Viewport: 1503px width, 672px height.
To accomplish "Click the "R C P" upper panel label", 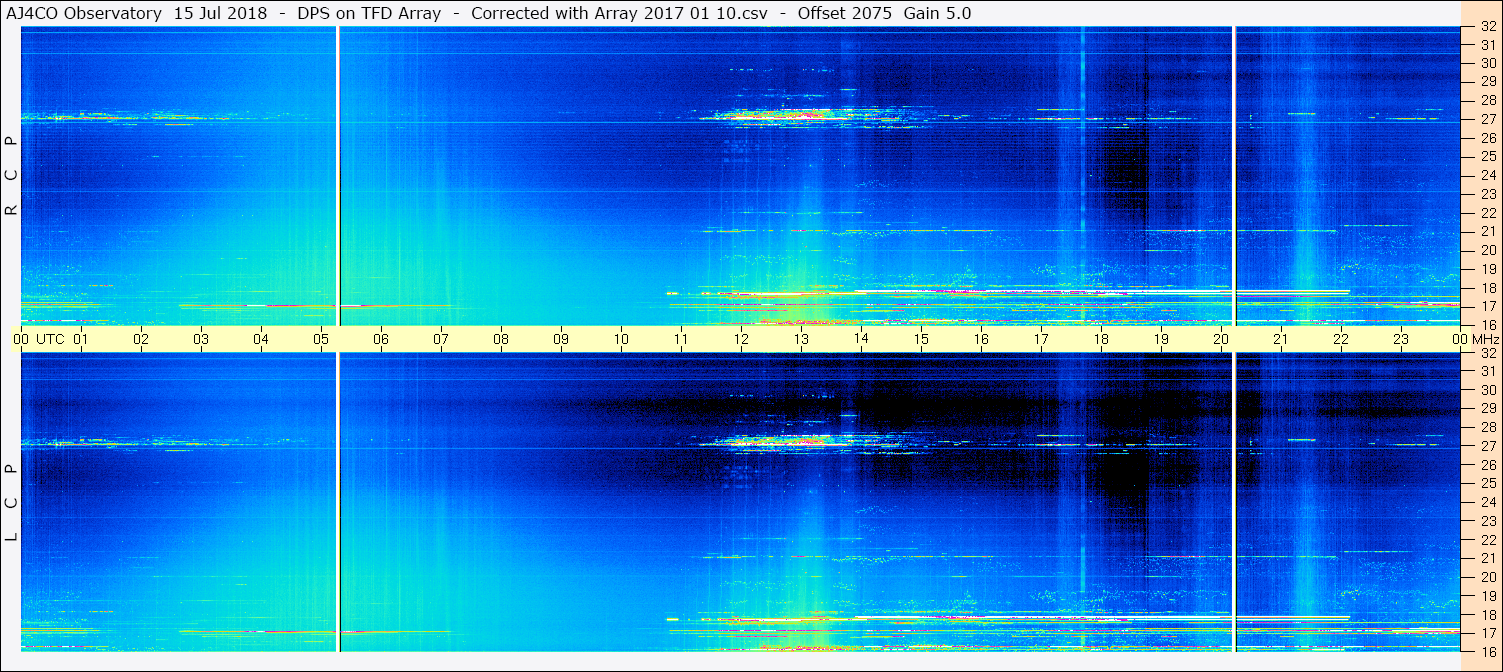I will tap(12, 176).
